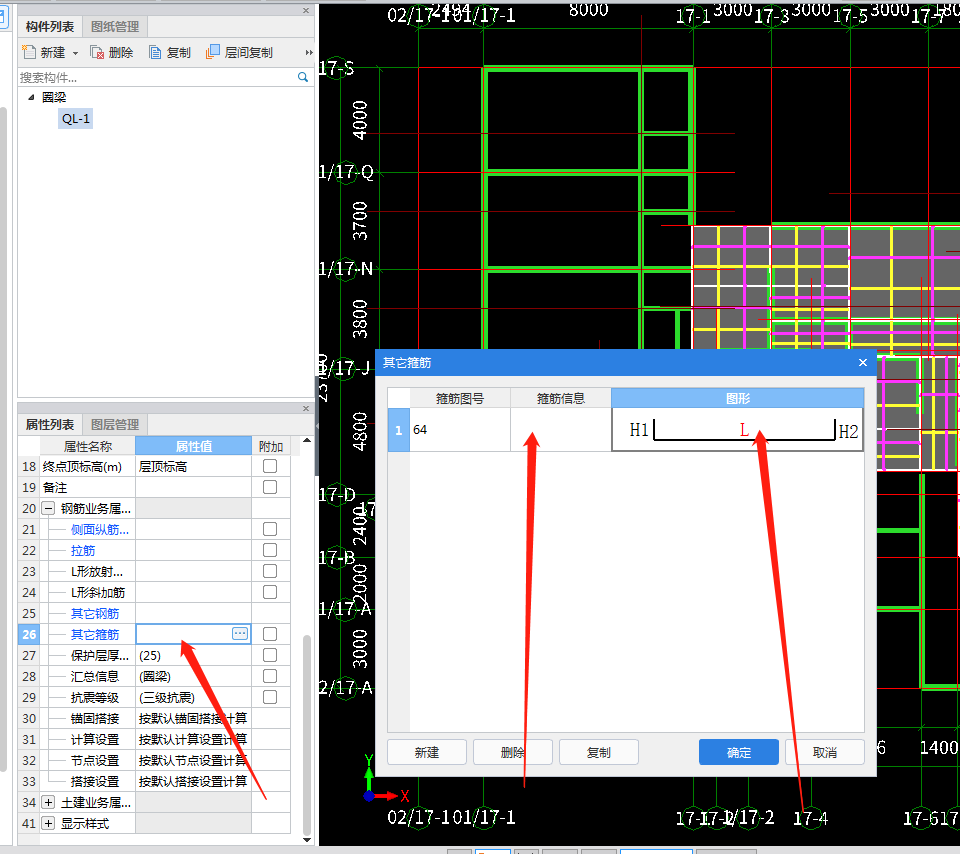Click the 拉筋 property link

click(x=83, y=550)
